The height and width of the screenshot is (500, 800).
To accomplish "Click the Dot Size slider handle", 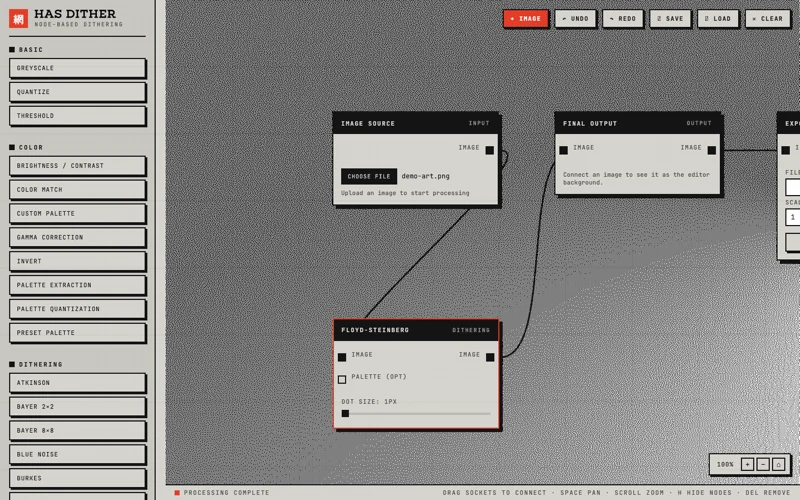I will click(345, 413).
